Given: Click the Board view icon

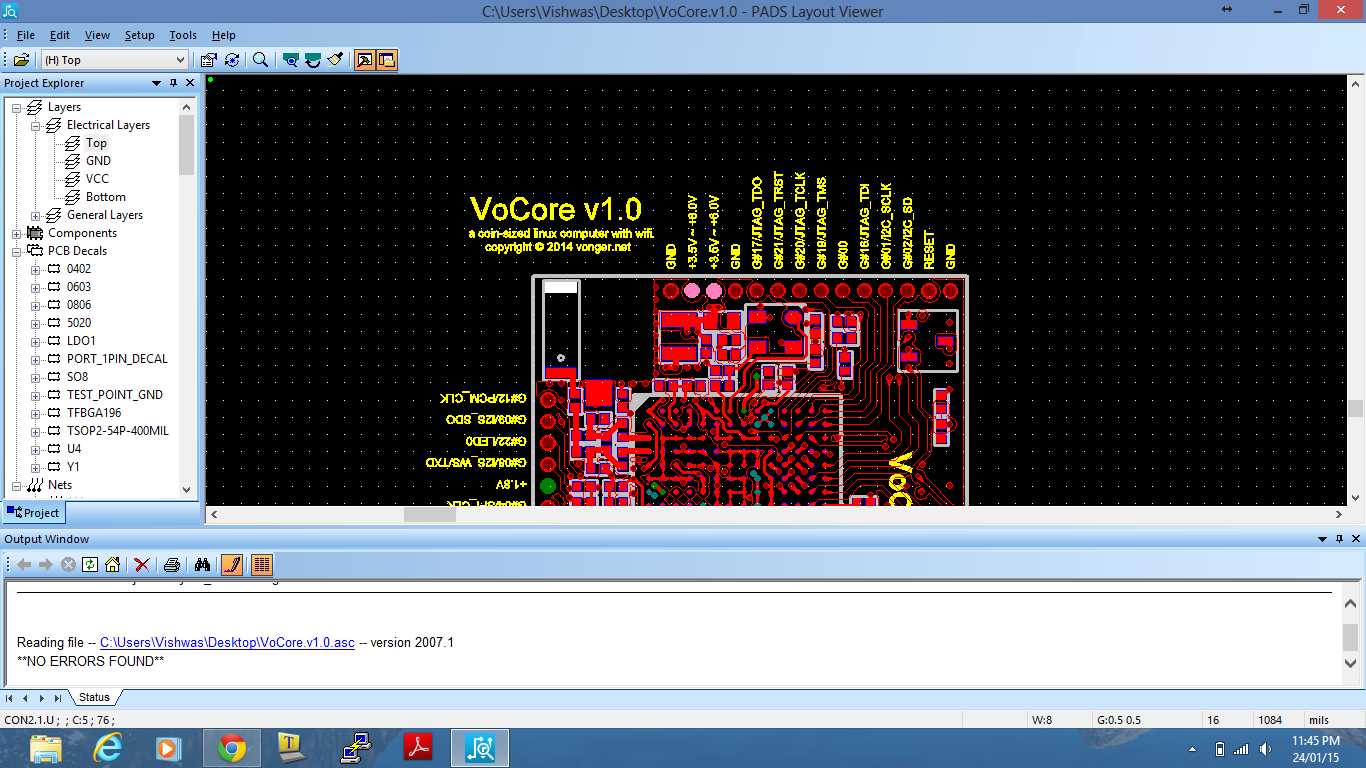Looking at the screenshot, I should point(291,60).
